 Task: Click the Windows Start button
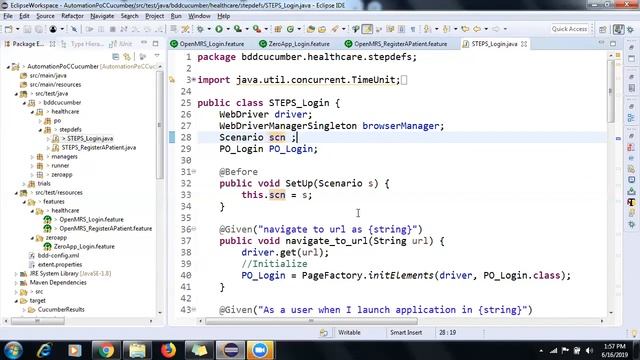click(x=13, y=350)
